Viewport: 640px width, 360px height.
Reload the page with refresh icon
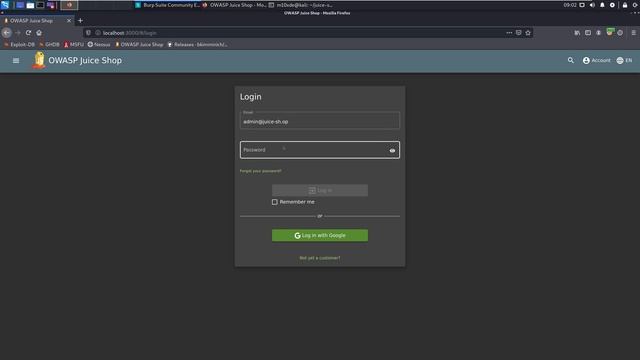pyautogui.click(x=28, y=33)
